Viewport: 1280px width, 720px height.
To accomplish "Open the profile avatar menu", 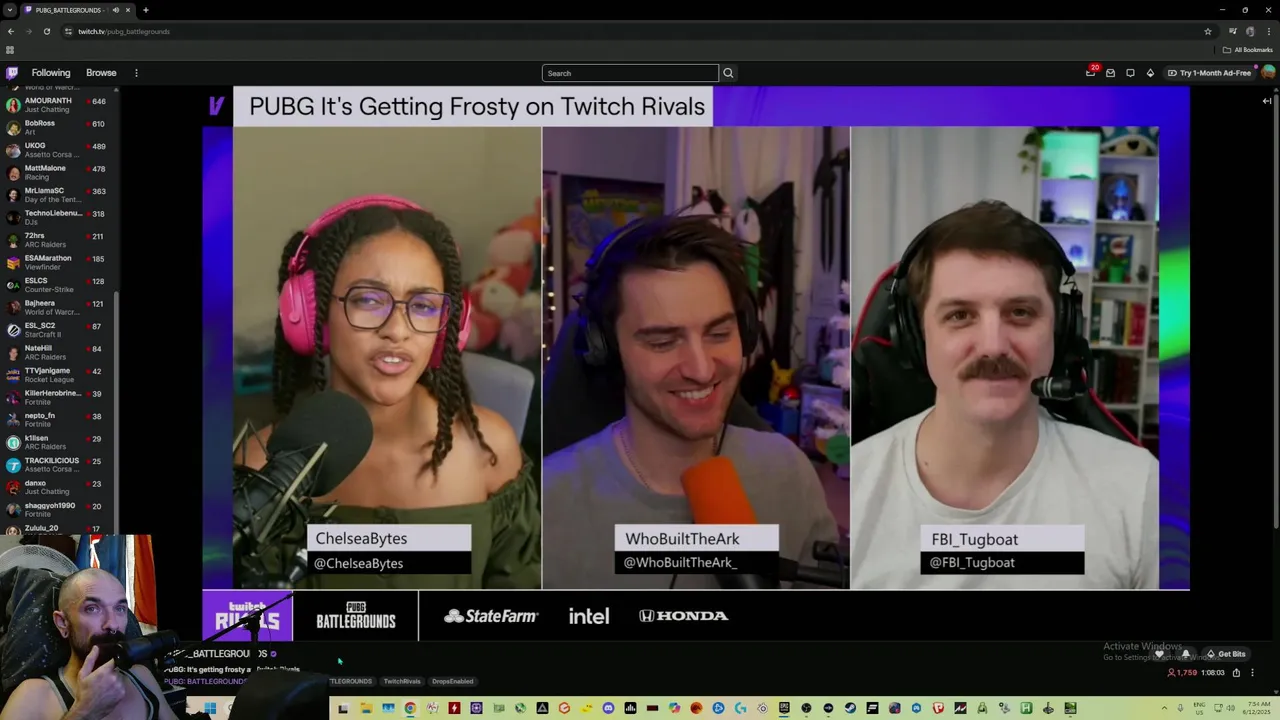I will coord(1268,73).
